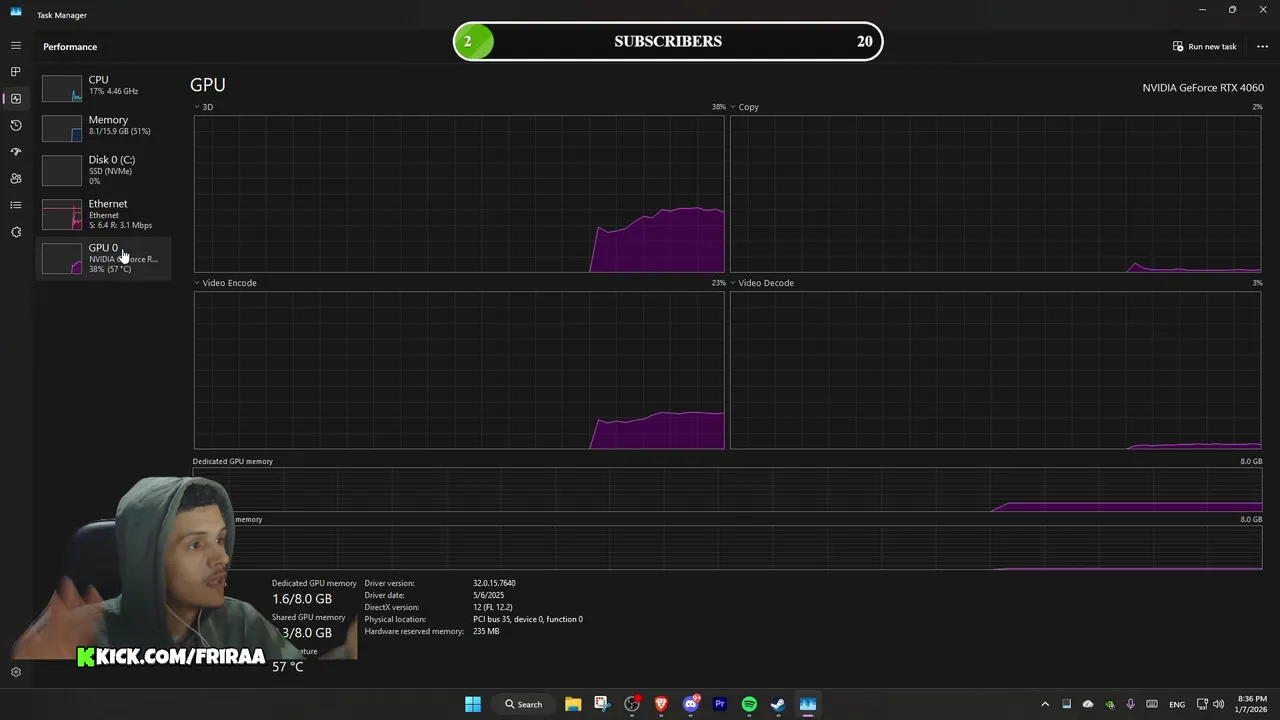This screenshot has height=720, width=1280.
Task: Click the driver version 32.0.15.7640 value
Action: 494,583
